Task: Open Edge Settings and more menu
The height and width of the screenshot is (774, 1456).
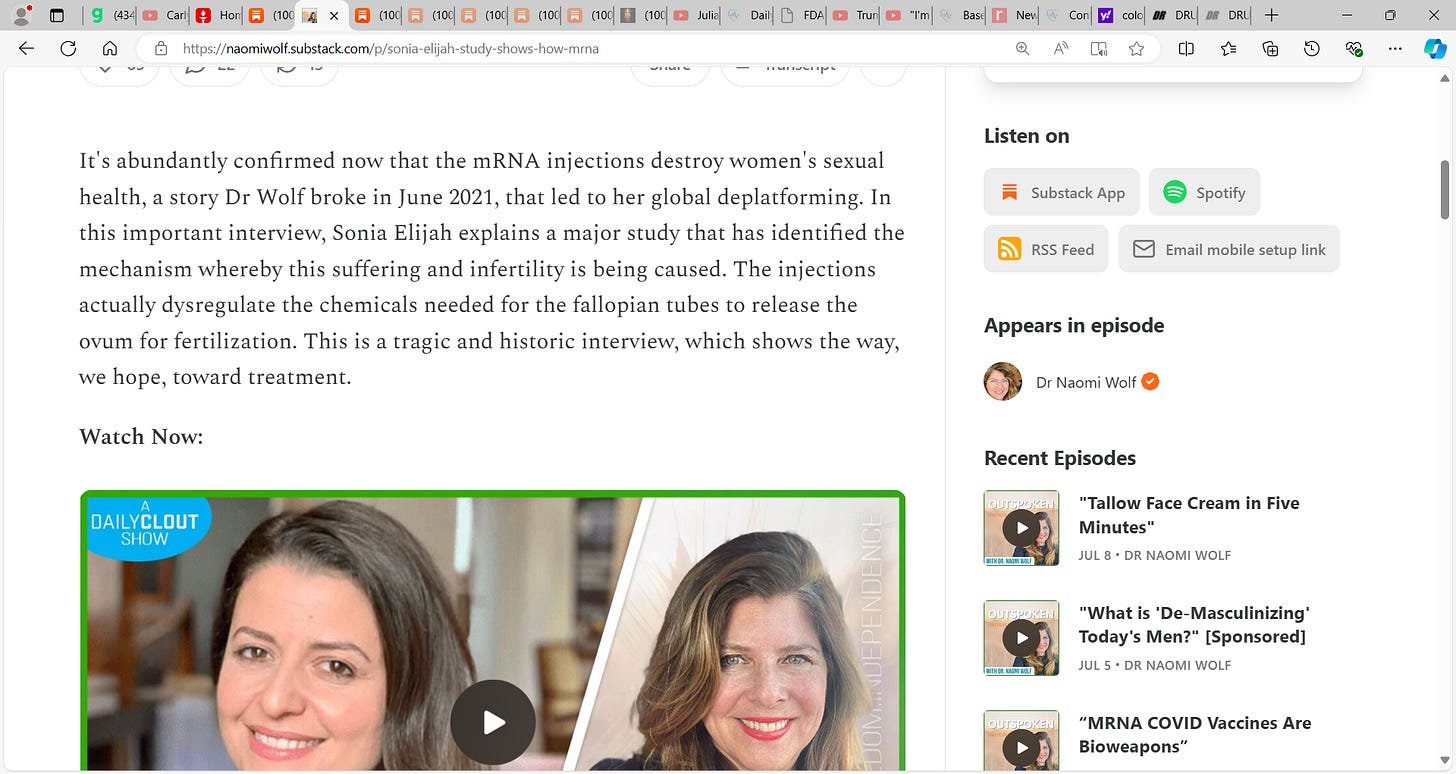Action: pos(1396,48)
